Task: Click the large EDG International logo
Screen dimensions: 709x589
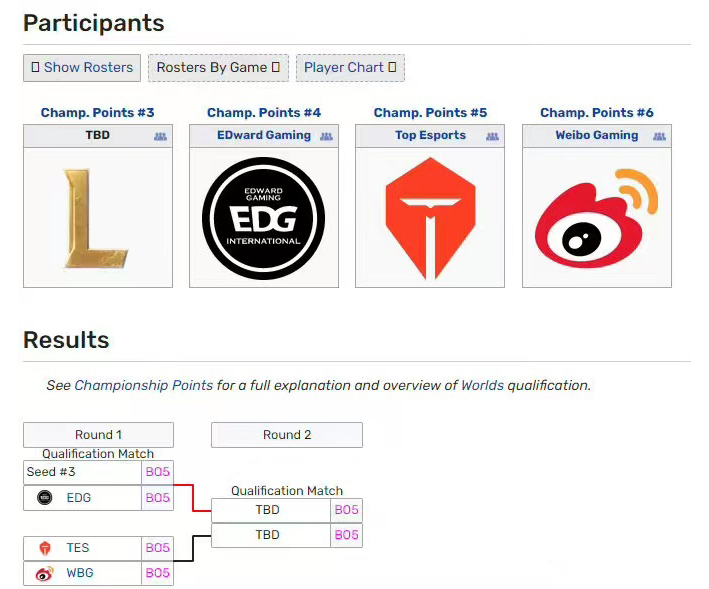Action: pos(263,218)
